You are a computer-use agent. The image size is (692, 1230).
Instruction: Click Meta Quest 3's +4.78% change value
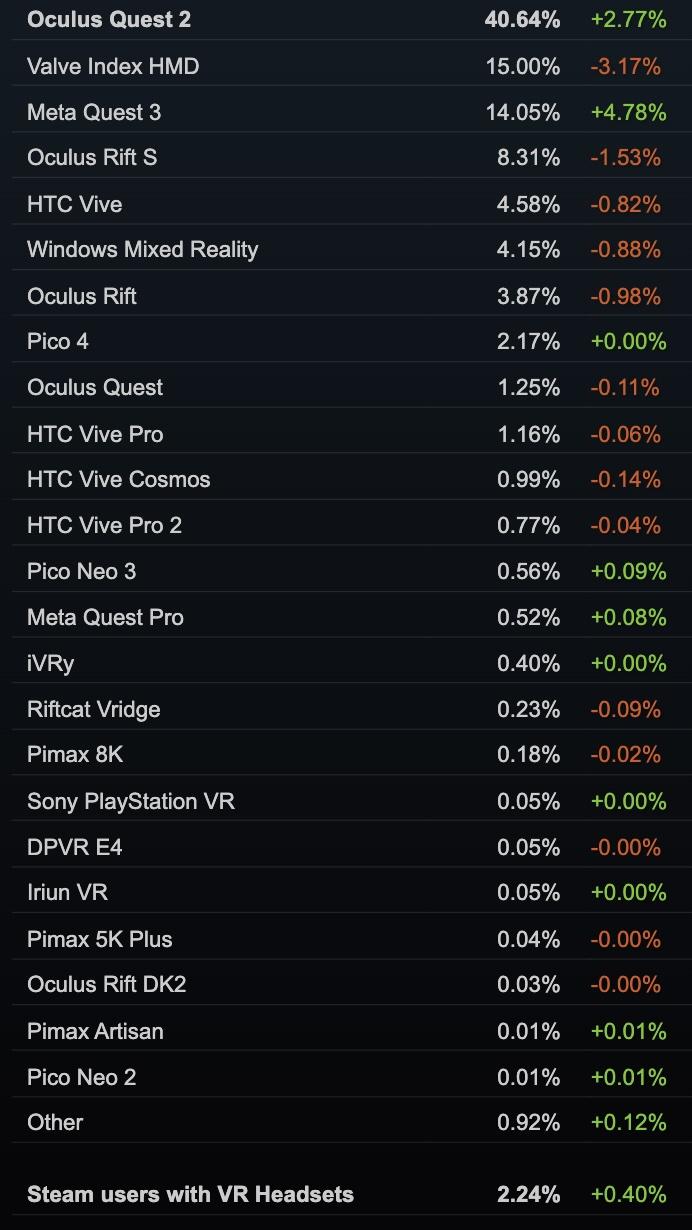pyautogui.click(x=628, y=112)
